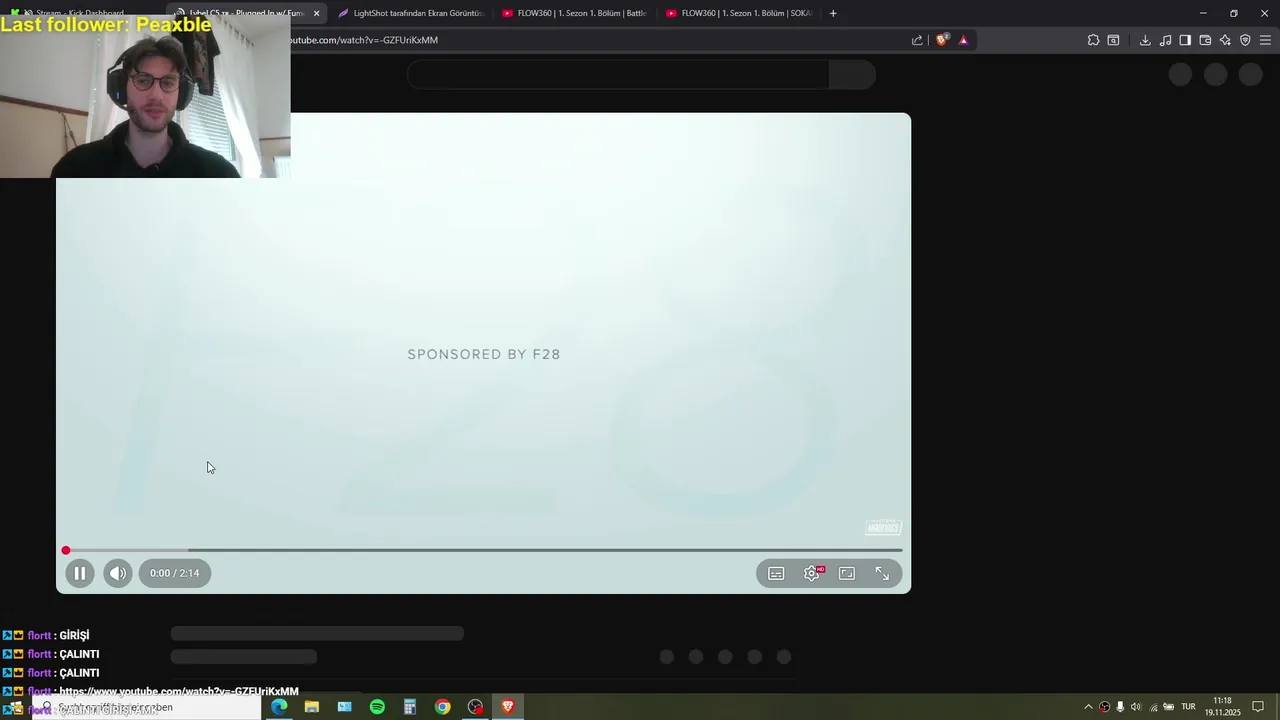Open the browser extensions puzzle icon
This screenshot has height=720, width=1280.
[1093, 40]
